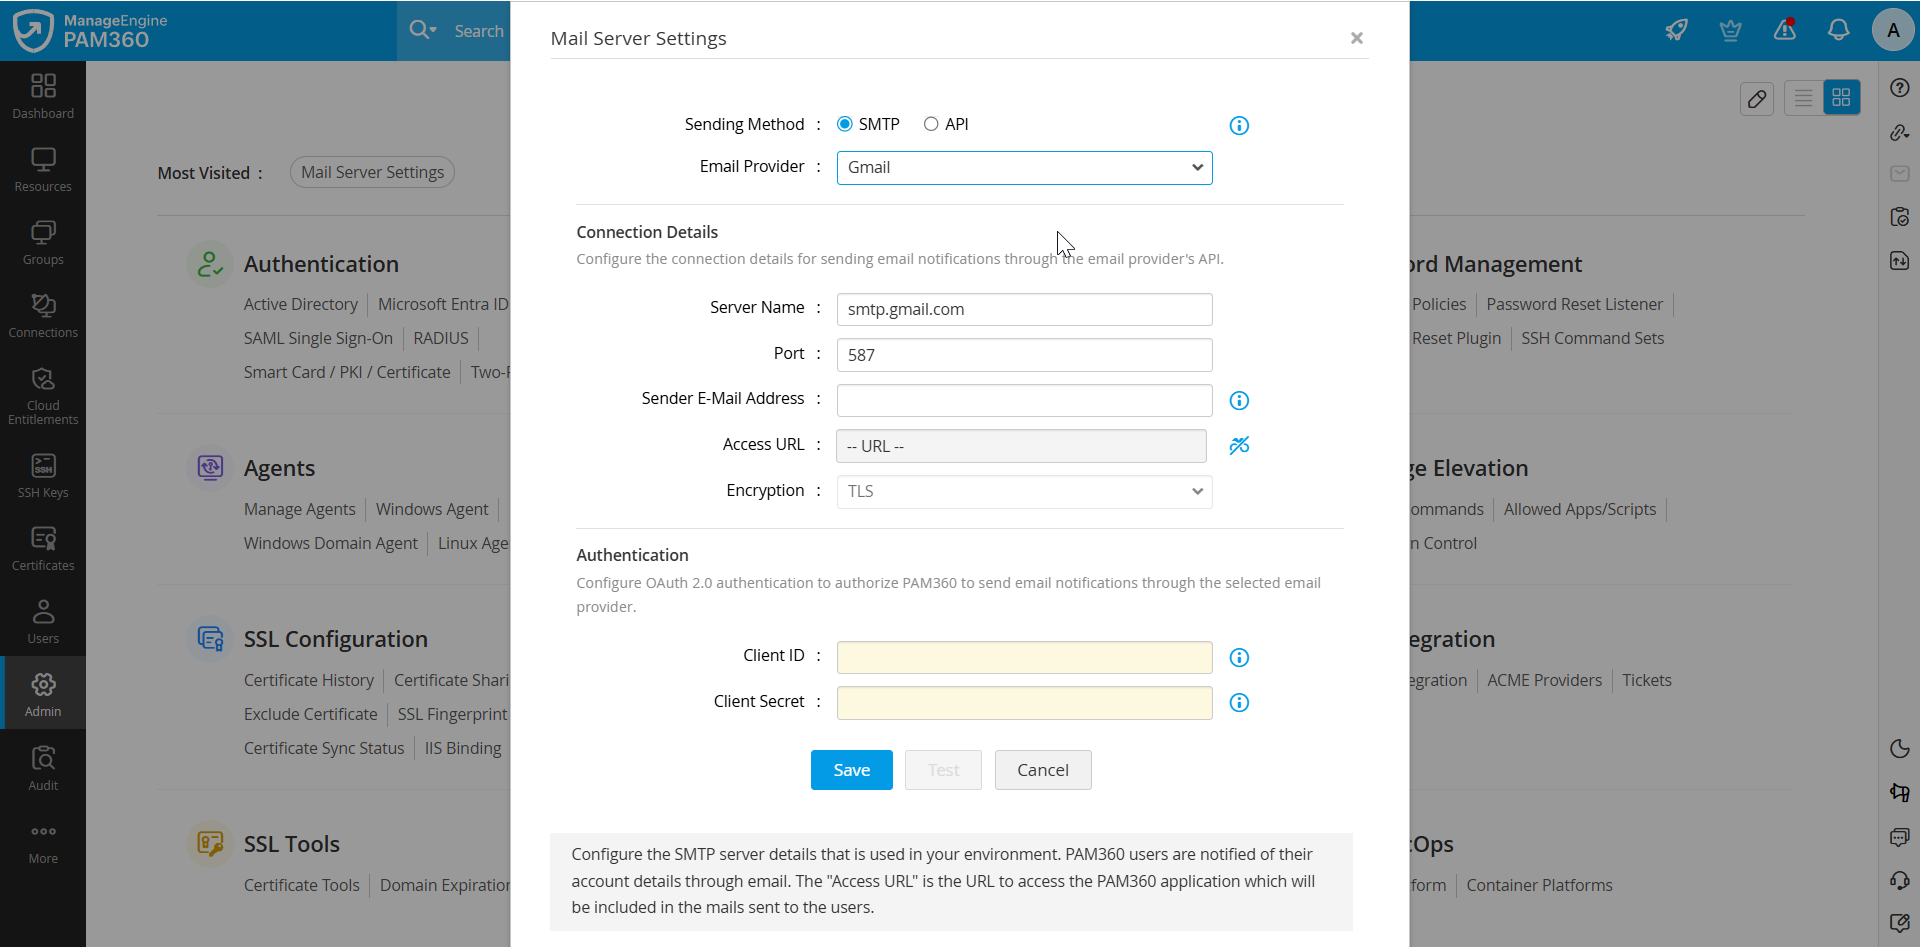
Task: Switch to list view layout
Action: (1804, 98)
